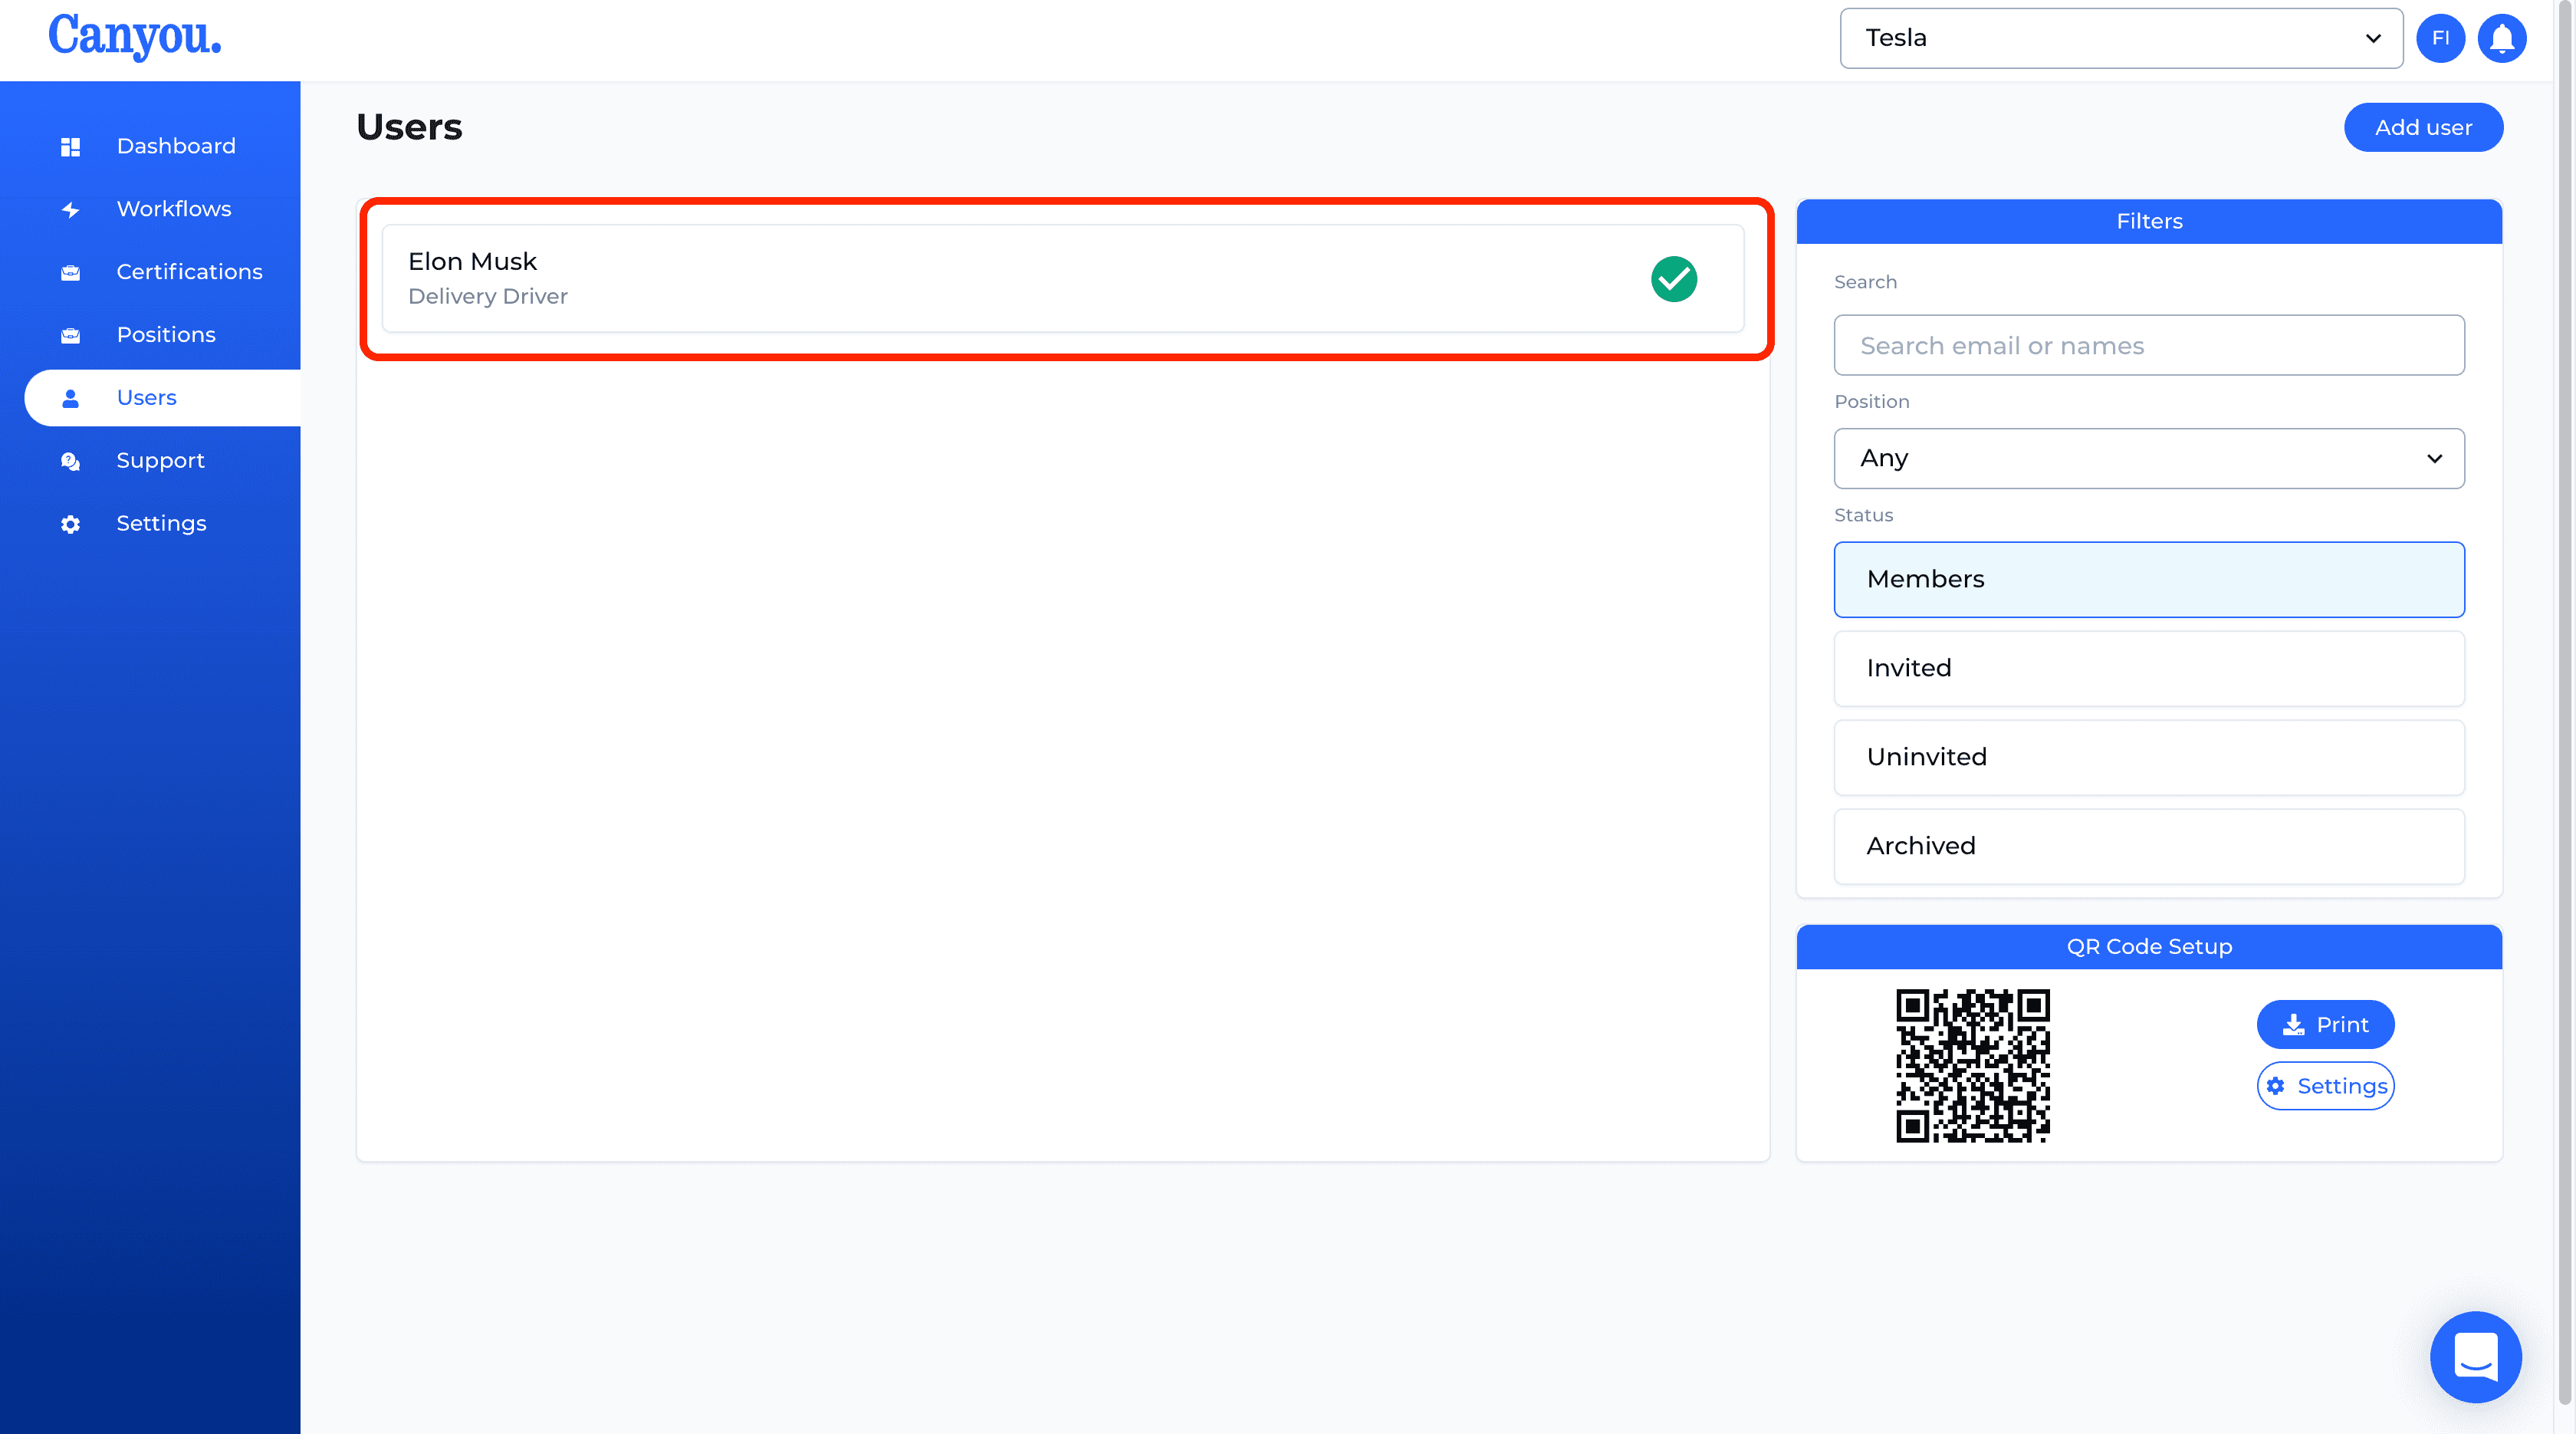The image size is (2576, 1434).
Task: Click the green checkmark on Elon Musk
Action: [1674, 279]
